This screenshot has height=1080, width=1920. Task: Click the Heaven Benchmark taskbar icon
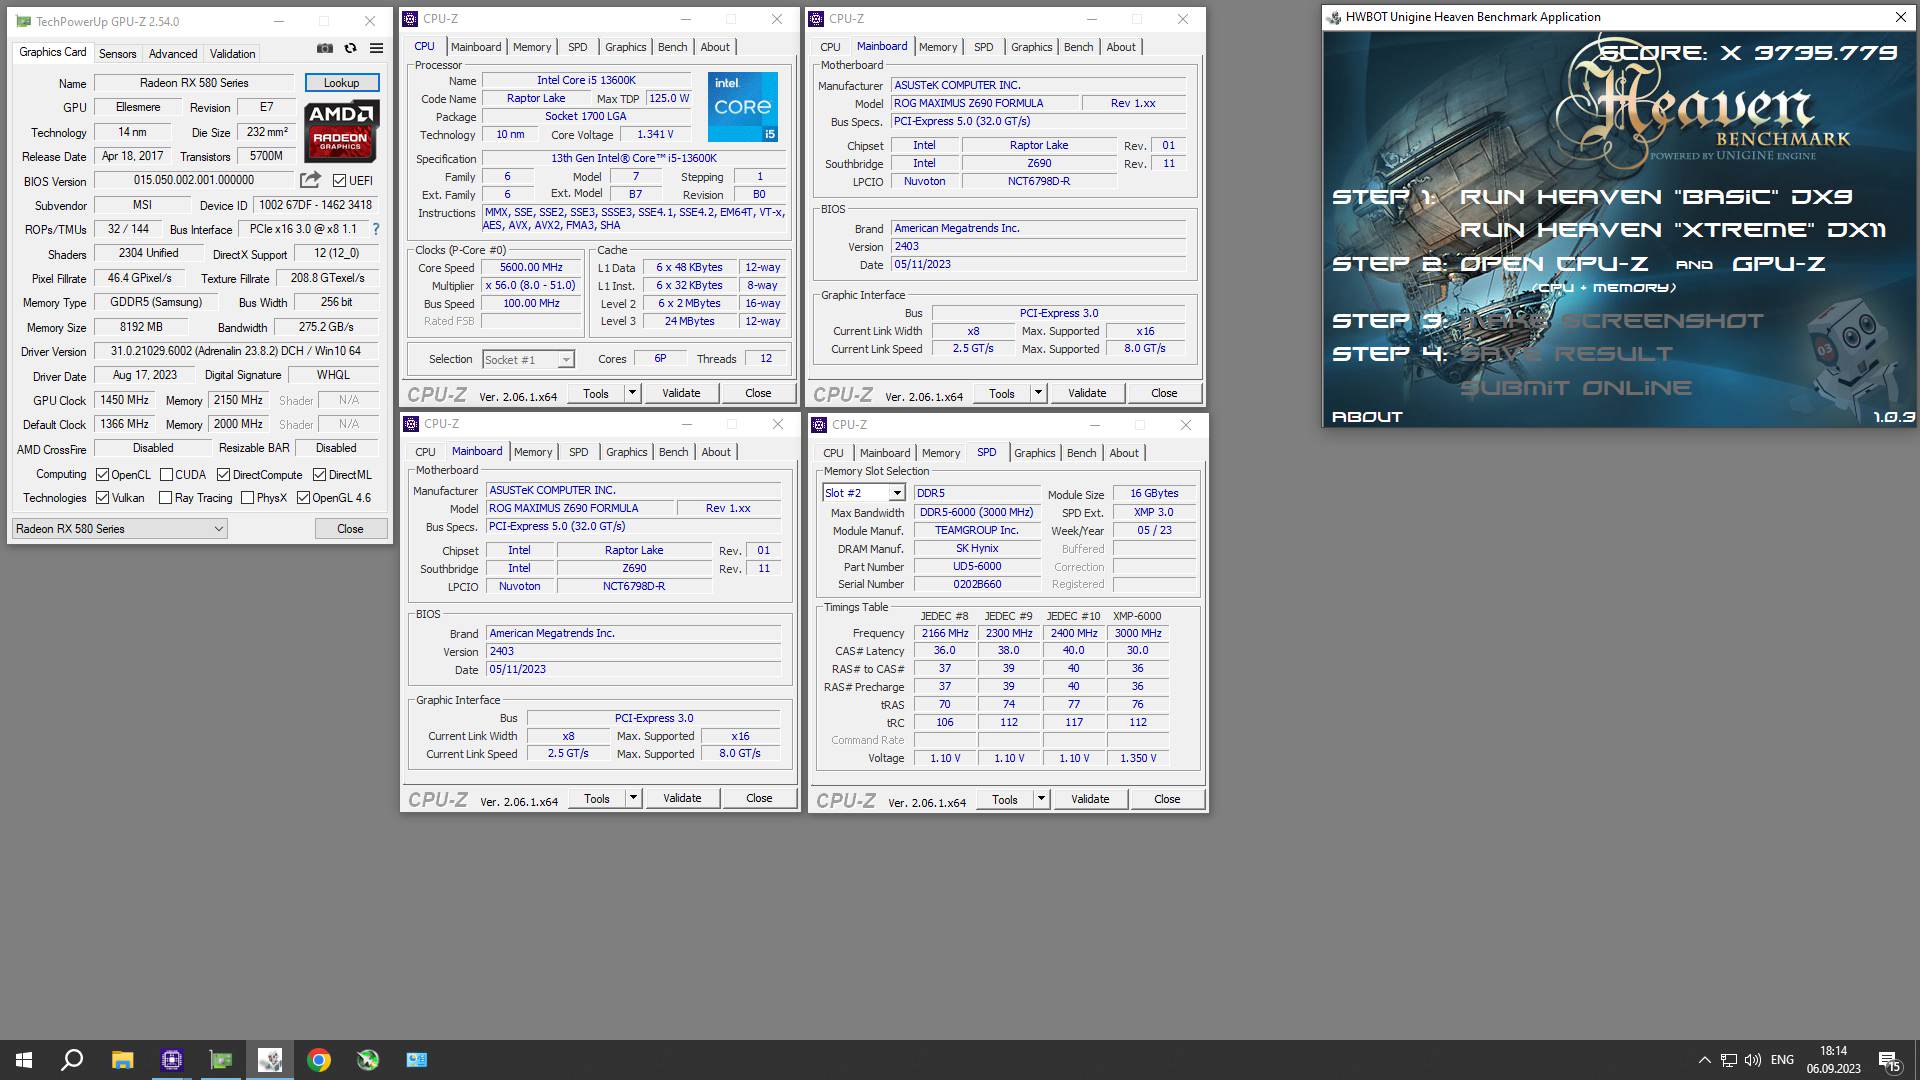(x=269, y=1060)
